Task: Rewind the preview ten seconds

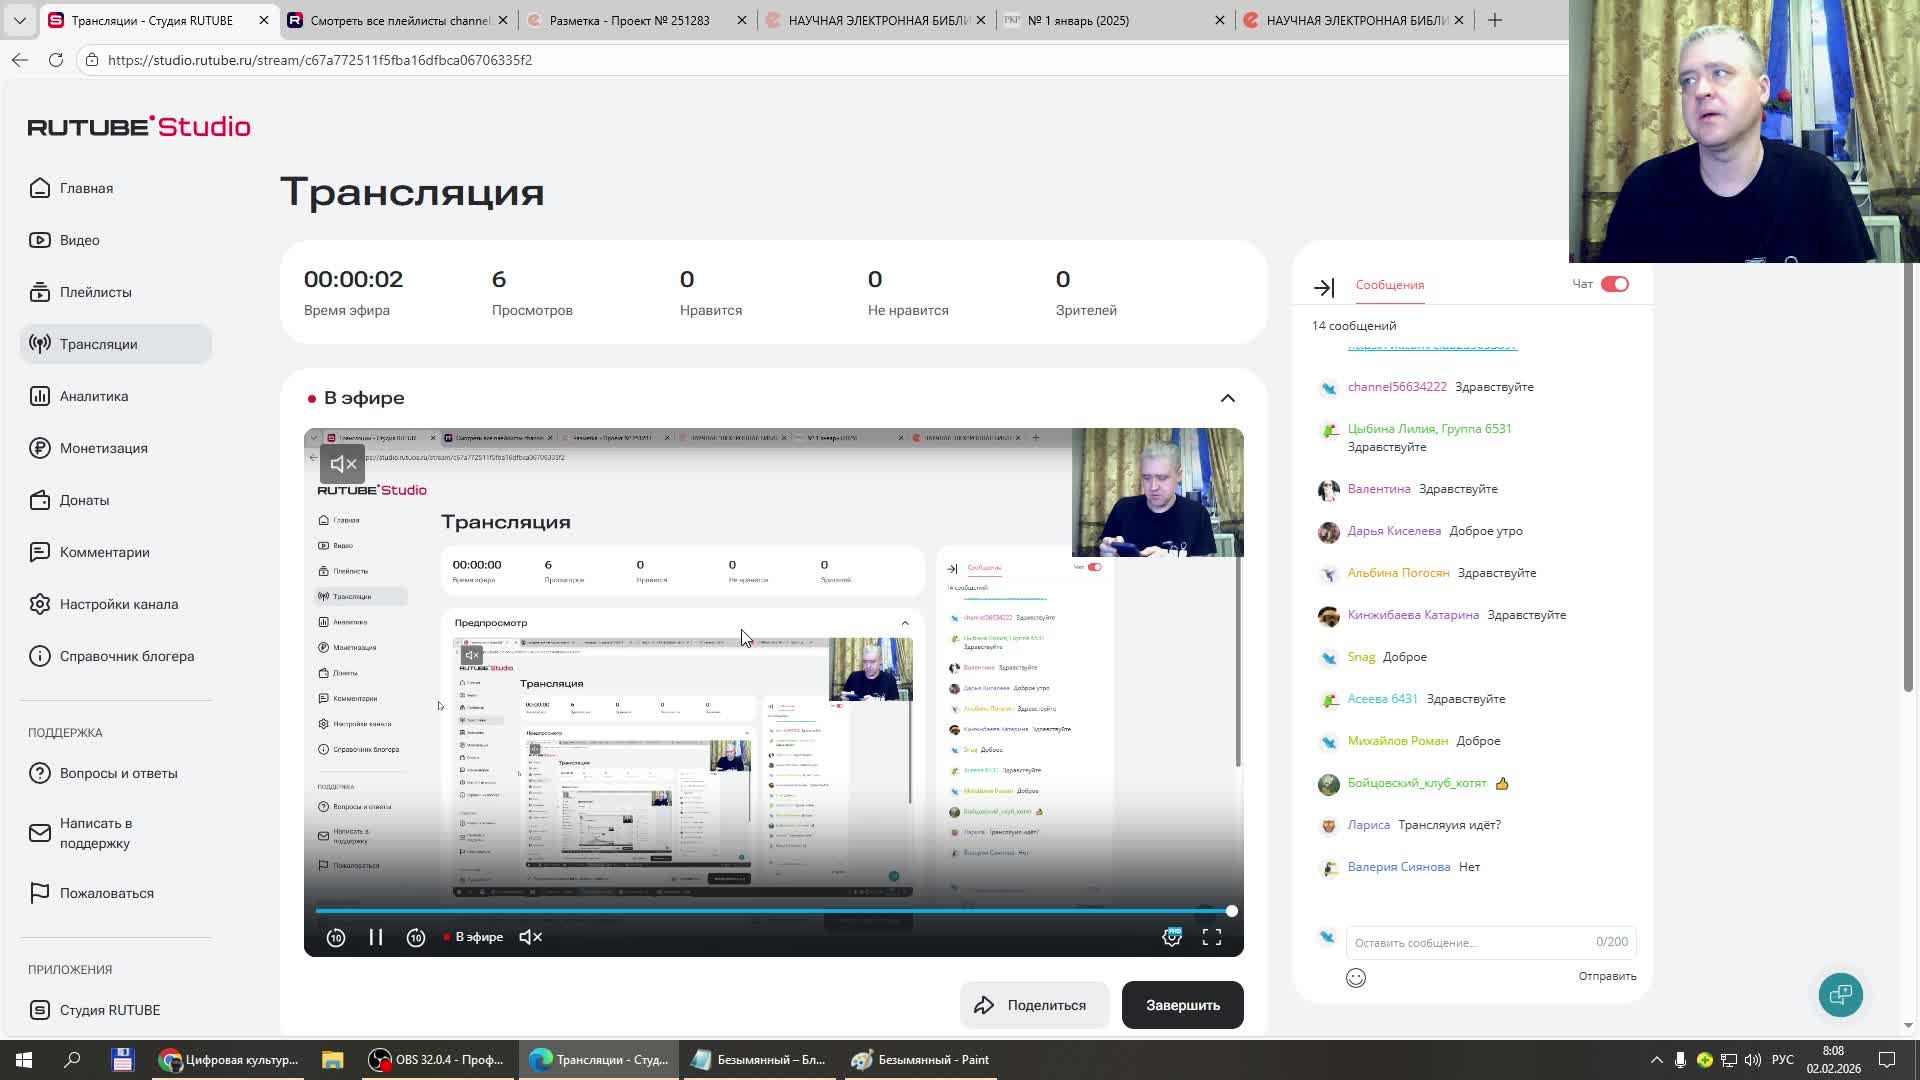Action: click(x=336, y=937)
